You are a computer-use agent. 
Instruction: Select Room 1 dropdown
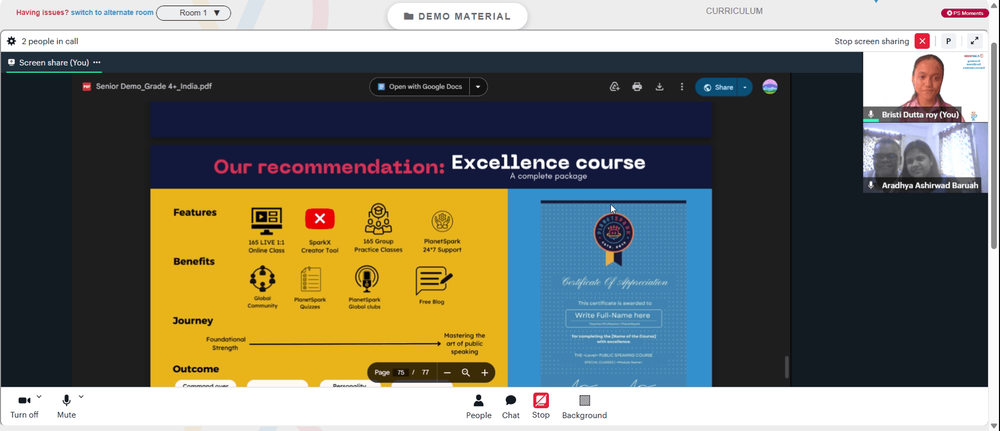coord(193,13)
